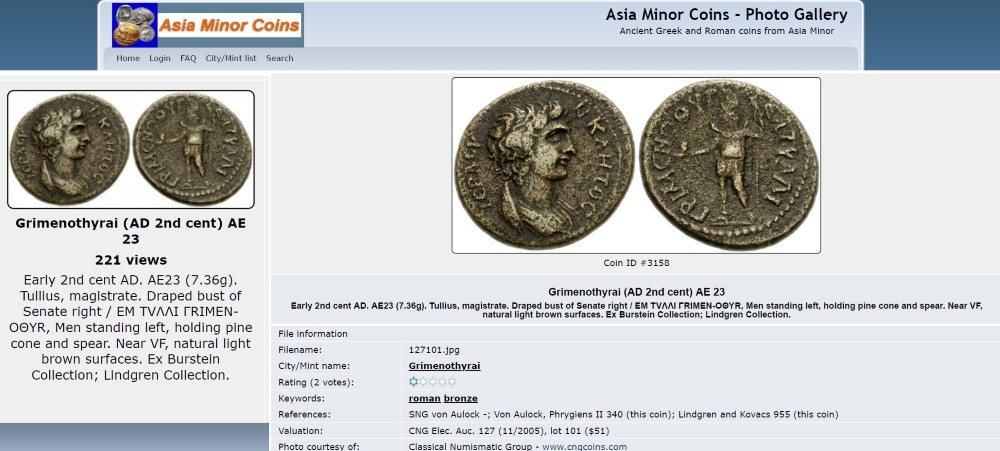This screenshot has height=451, width=1000.
Task: Click the large coin photo in the center
Action: [636, 165]
